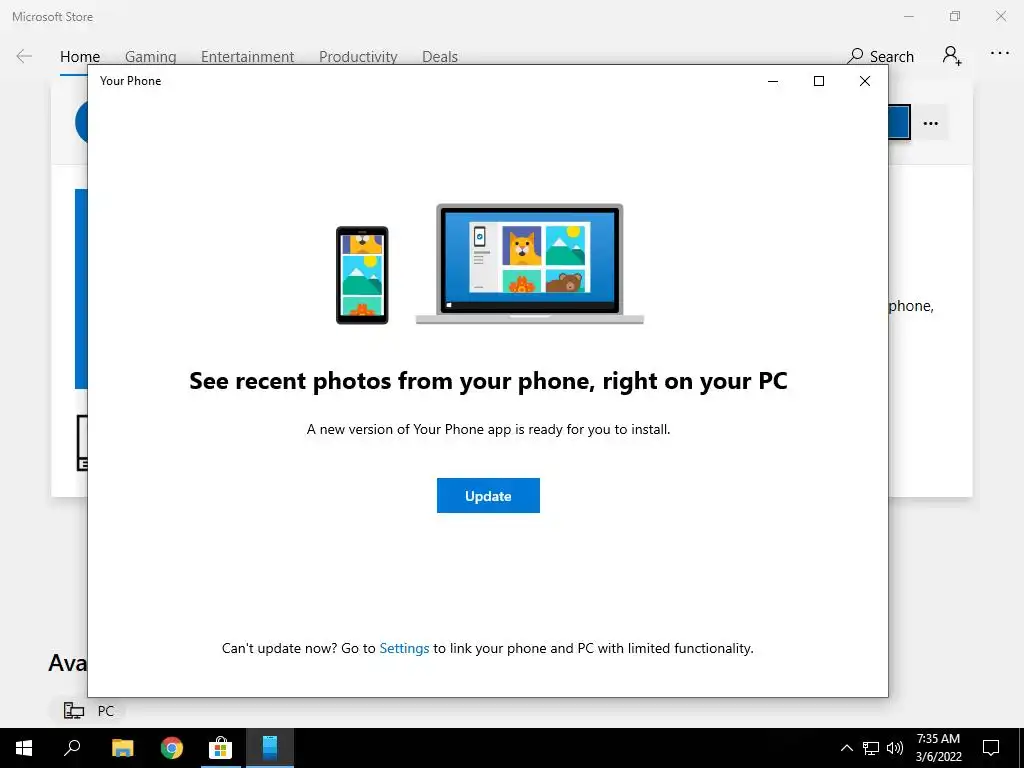Click Your Phone taskbar icon
This screenshot has height=768, width=1024.
pos(270,748)
